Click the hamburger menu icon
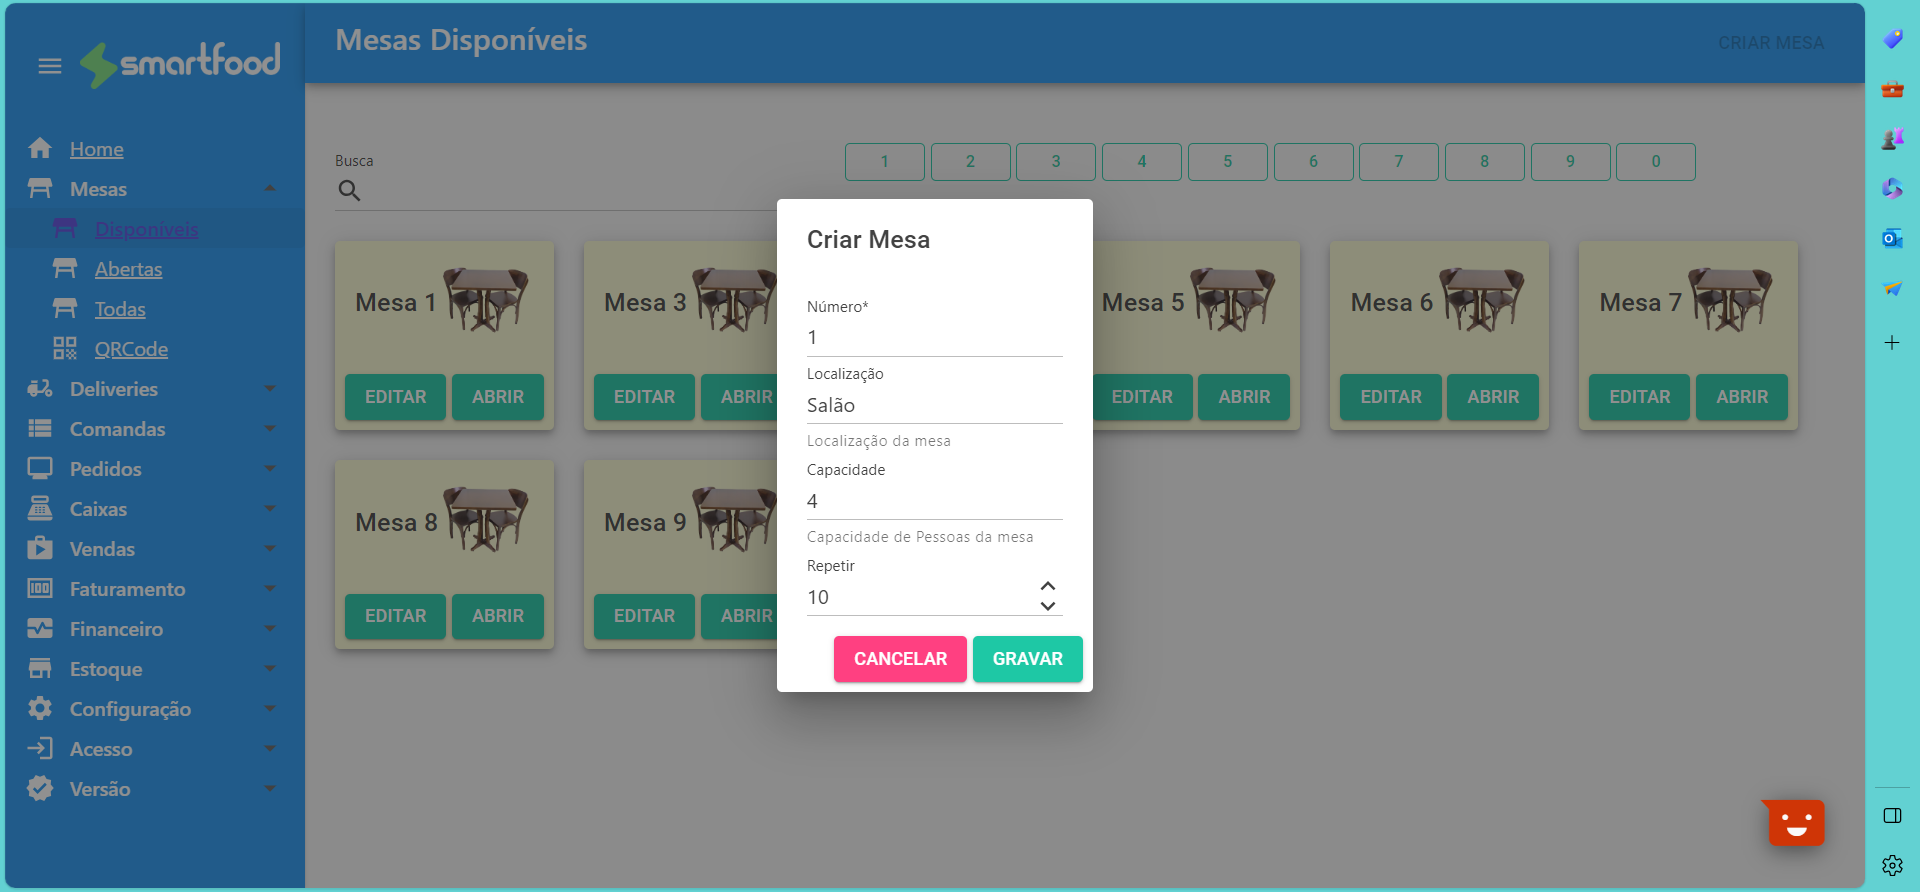This screenshot has height=892, width=1920. [x=49, y=66]
